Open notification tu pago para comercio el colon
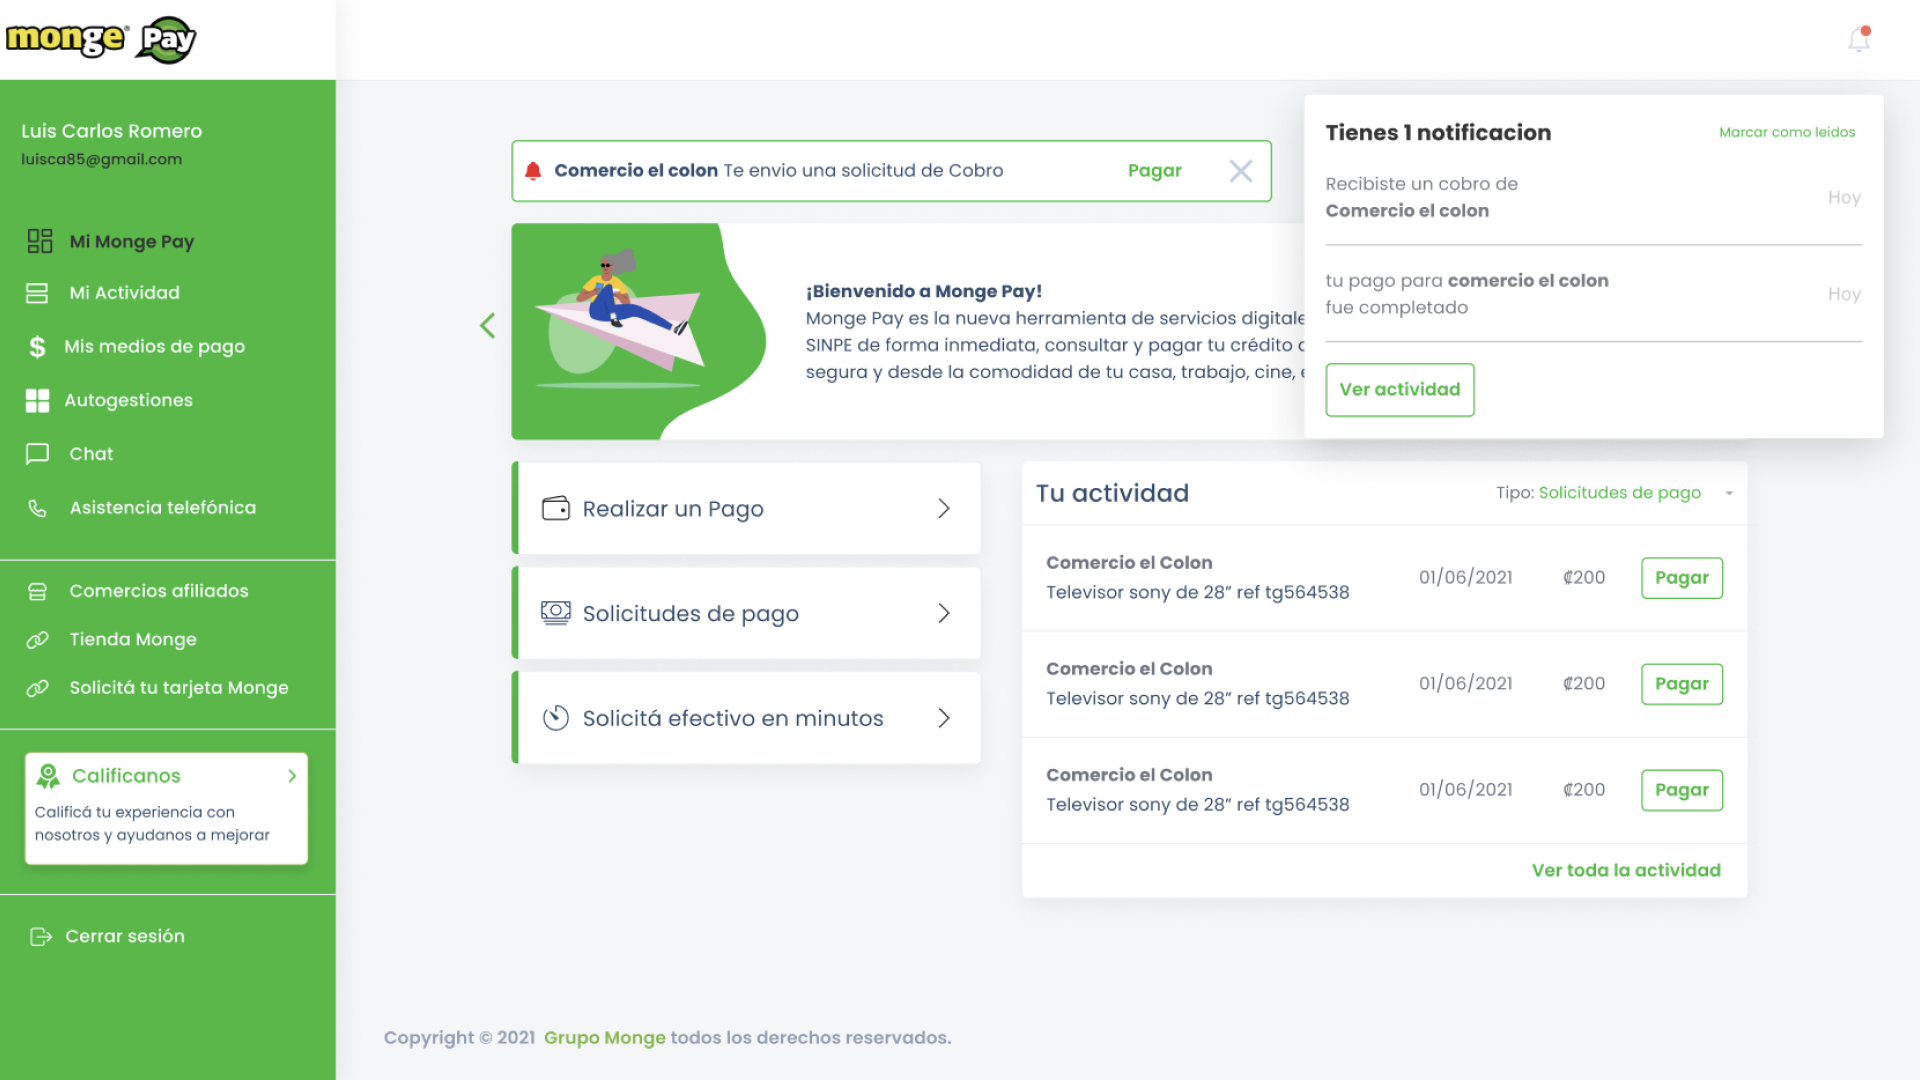The height and width of the screenshot is (1080, 1920). tap(1593, 294)
